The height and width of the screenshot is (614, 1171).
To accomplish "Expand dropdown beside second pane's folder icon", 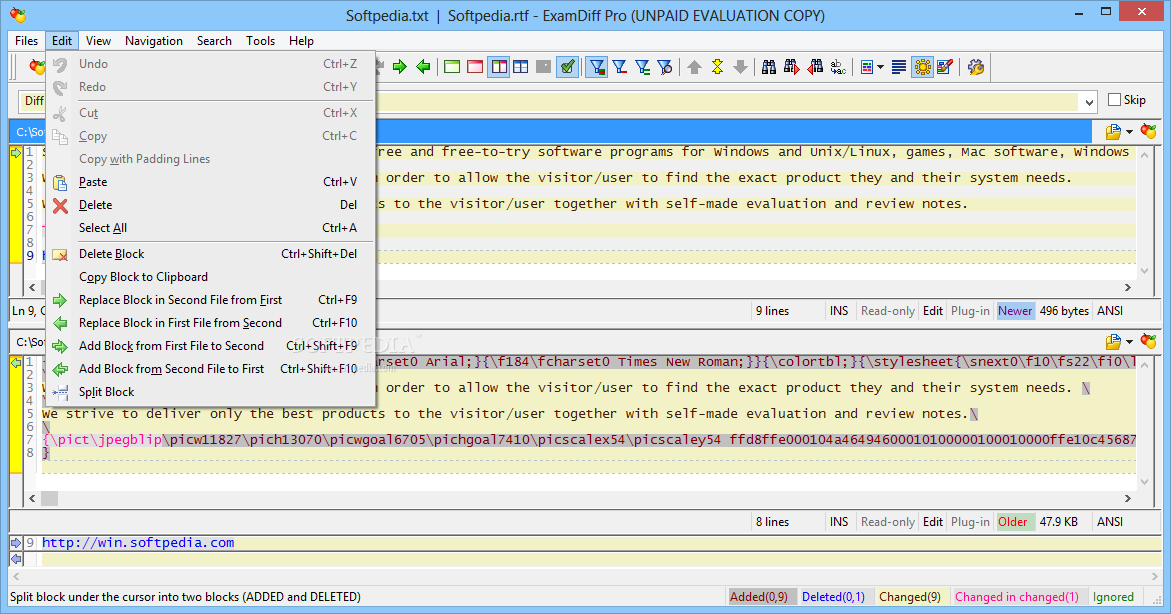I will 1129,342.
